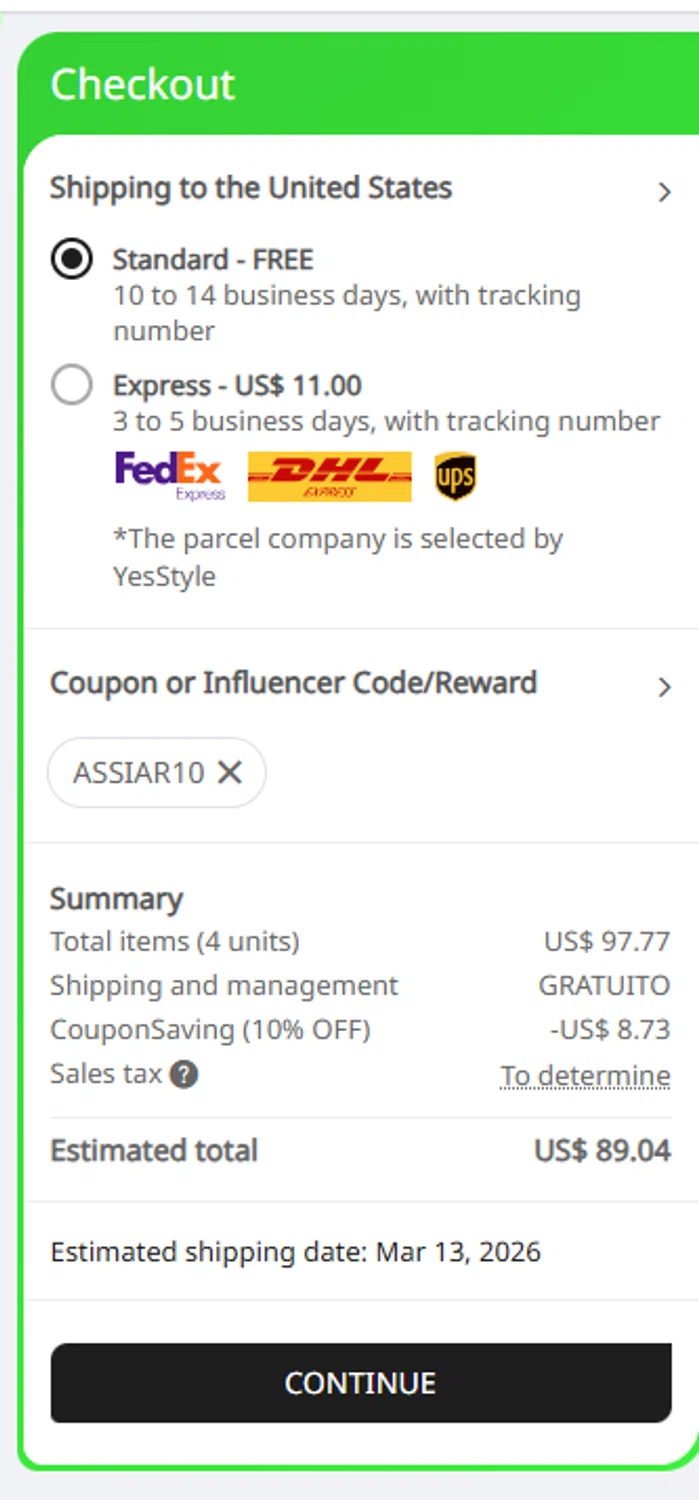699x1500 pixels.
Task: Click the "To determine" sales tax link
Action: coord(585,1076)
